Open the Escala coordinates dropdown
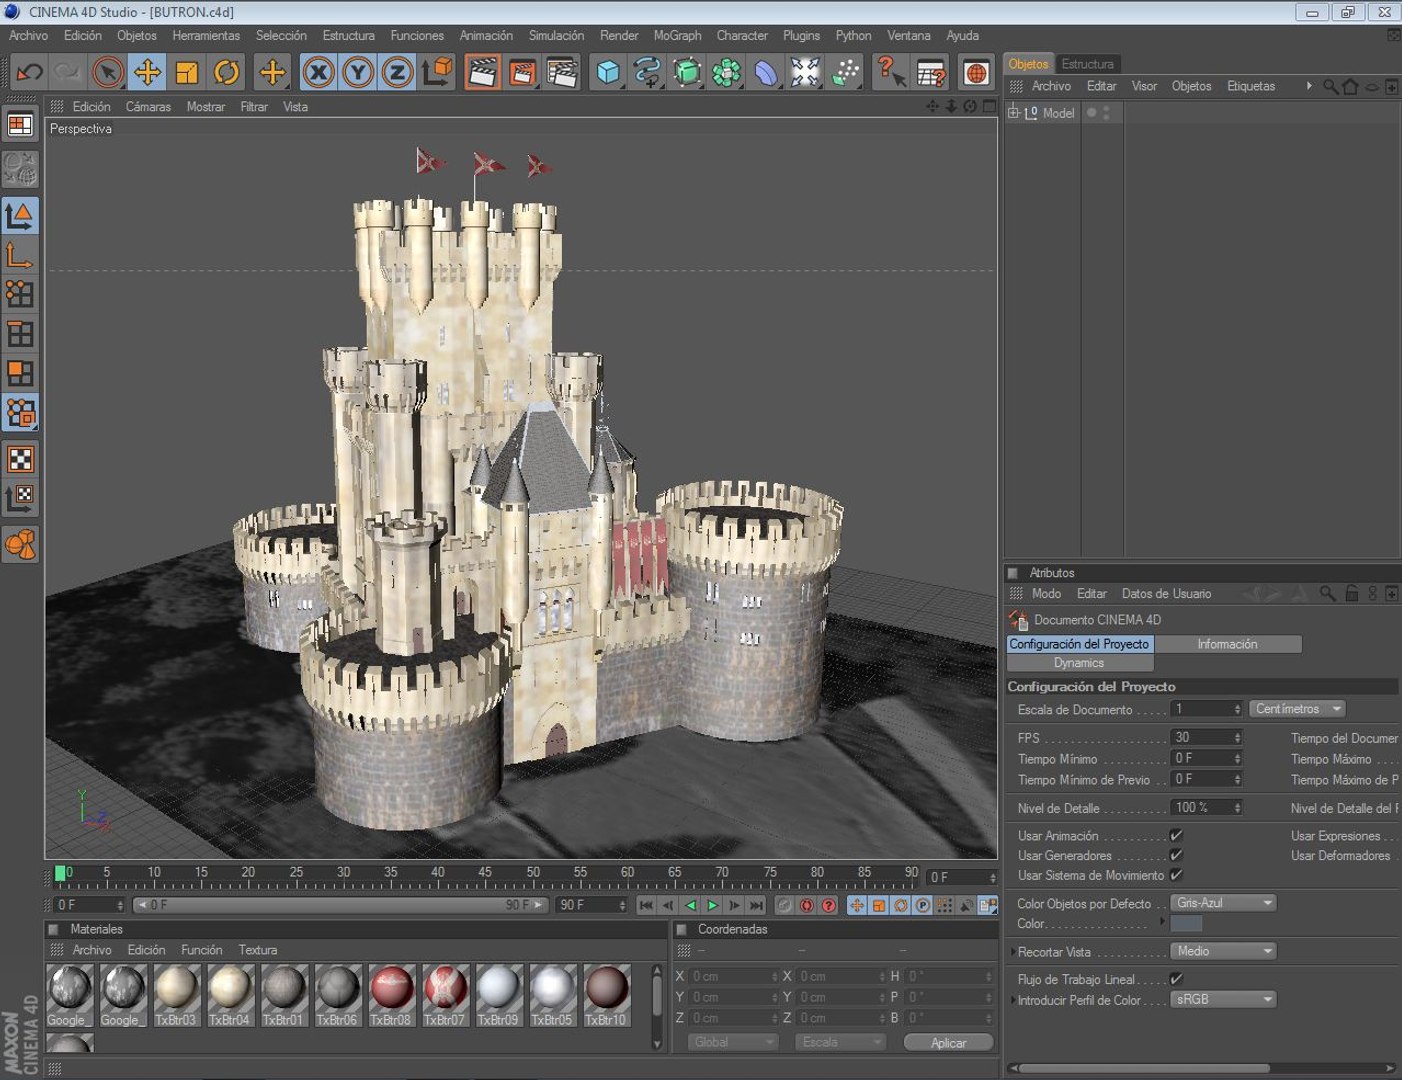 840,1042
